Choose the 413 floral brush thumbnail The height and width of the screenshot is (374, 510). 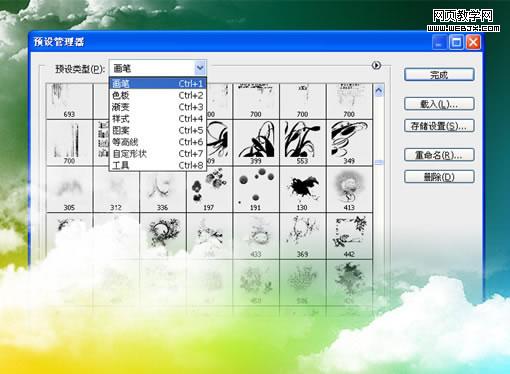point(349,189)
